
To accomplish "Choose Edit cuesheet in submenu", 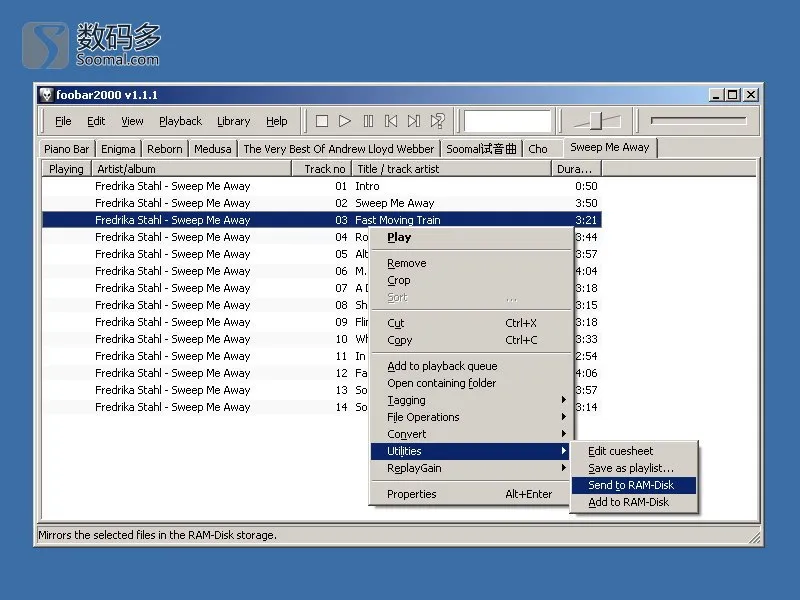I will (x=634, y=451).
